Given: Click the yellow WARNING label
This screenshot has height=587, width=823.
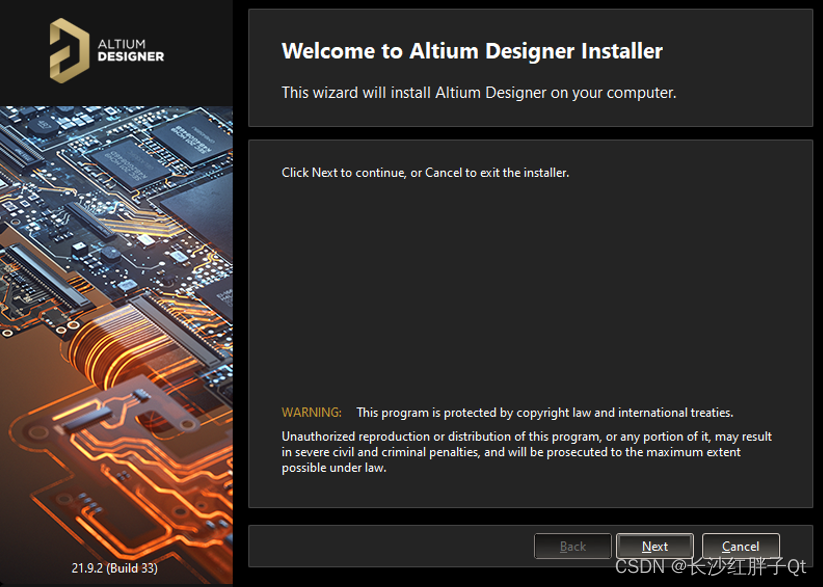Looking at the screenshot, I should tap(311, 412).
